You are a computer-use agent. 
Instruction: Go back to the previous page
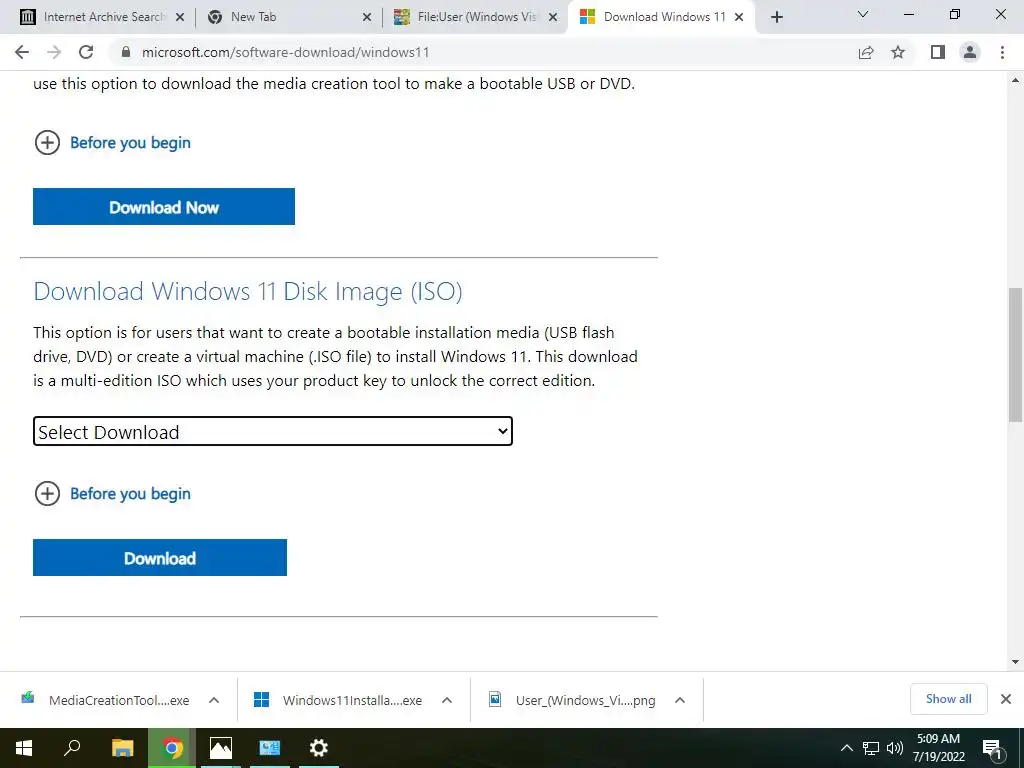(22, 52)
